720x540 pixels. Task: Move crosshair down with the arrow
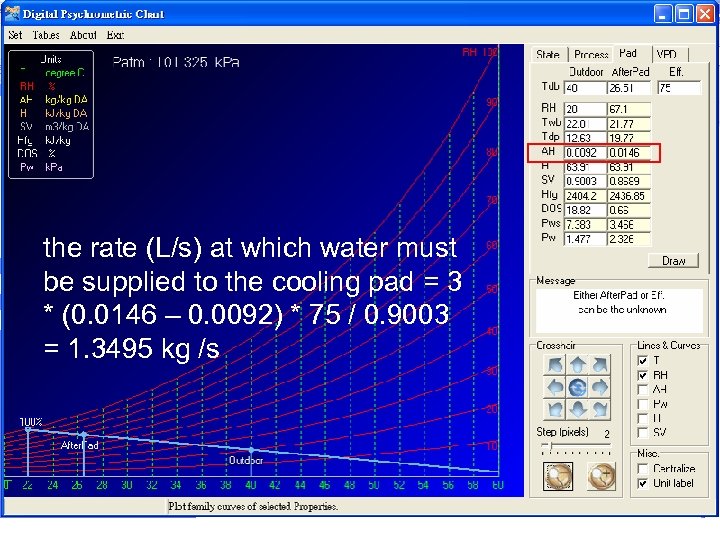tap(577, 409)
